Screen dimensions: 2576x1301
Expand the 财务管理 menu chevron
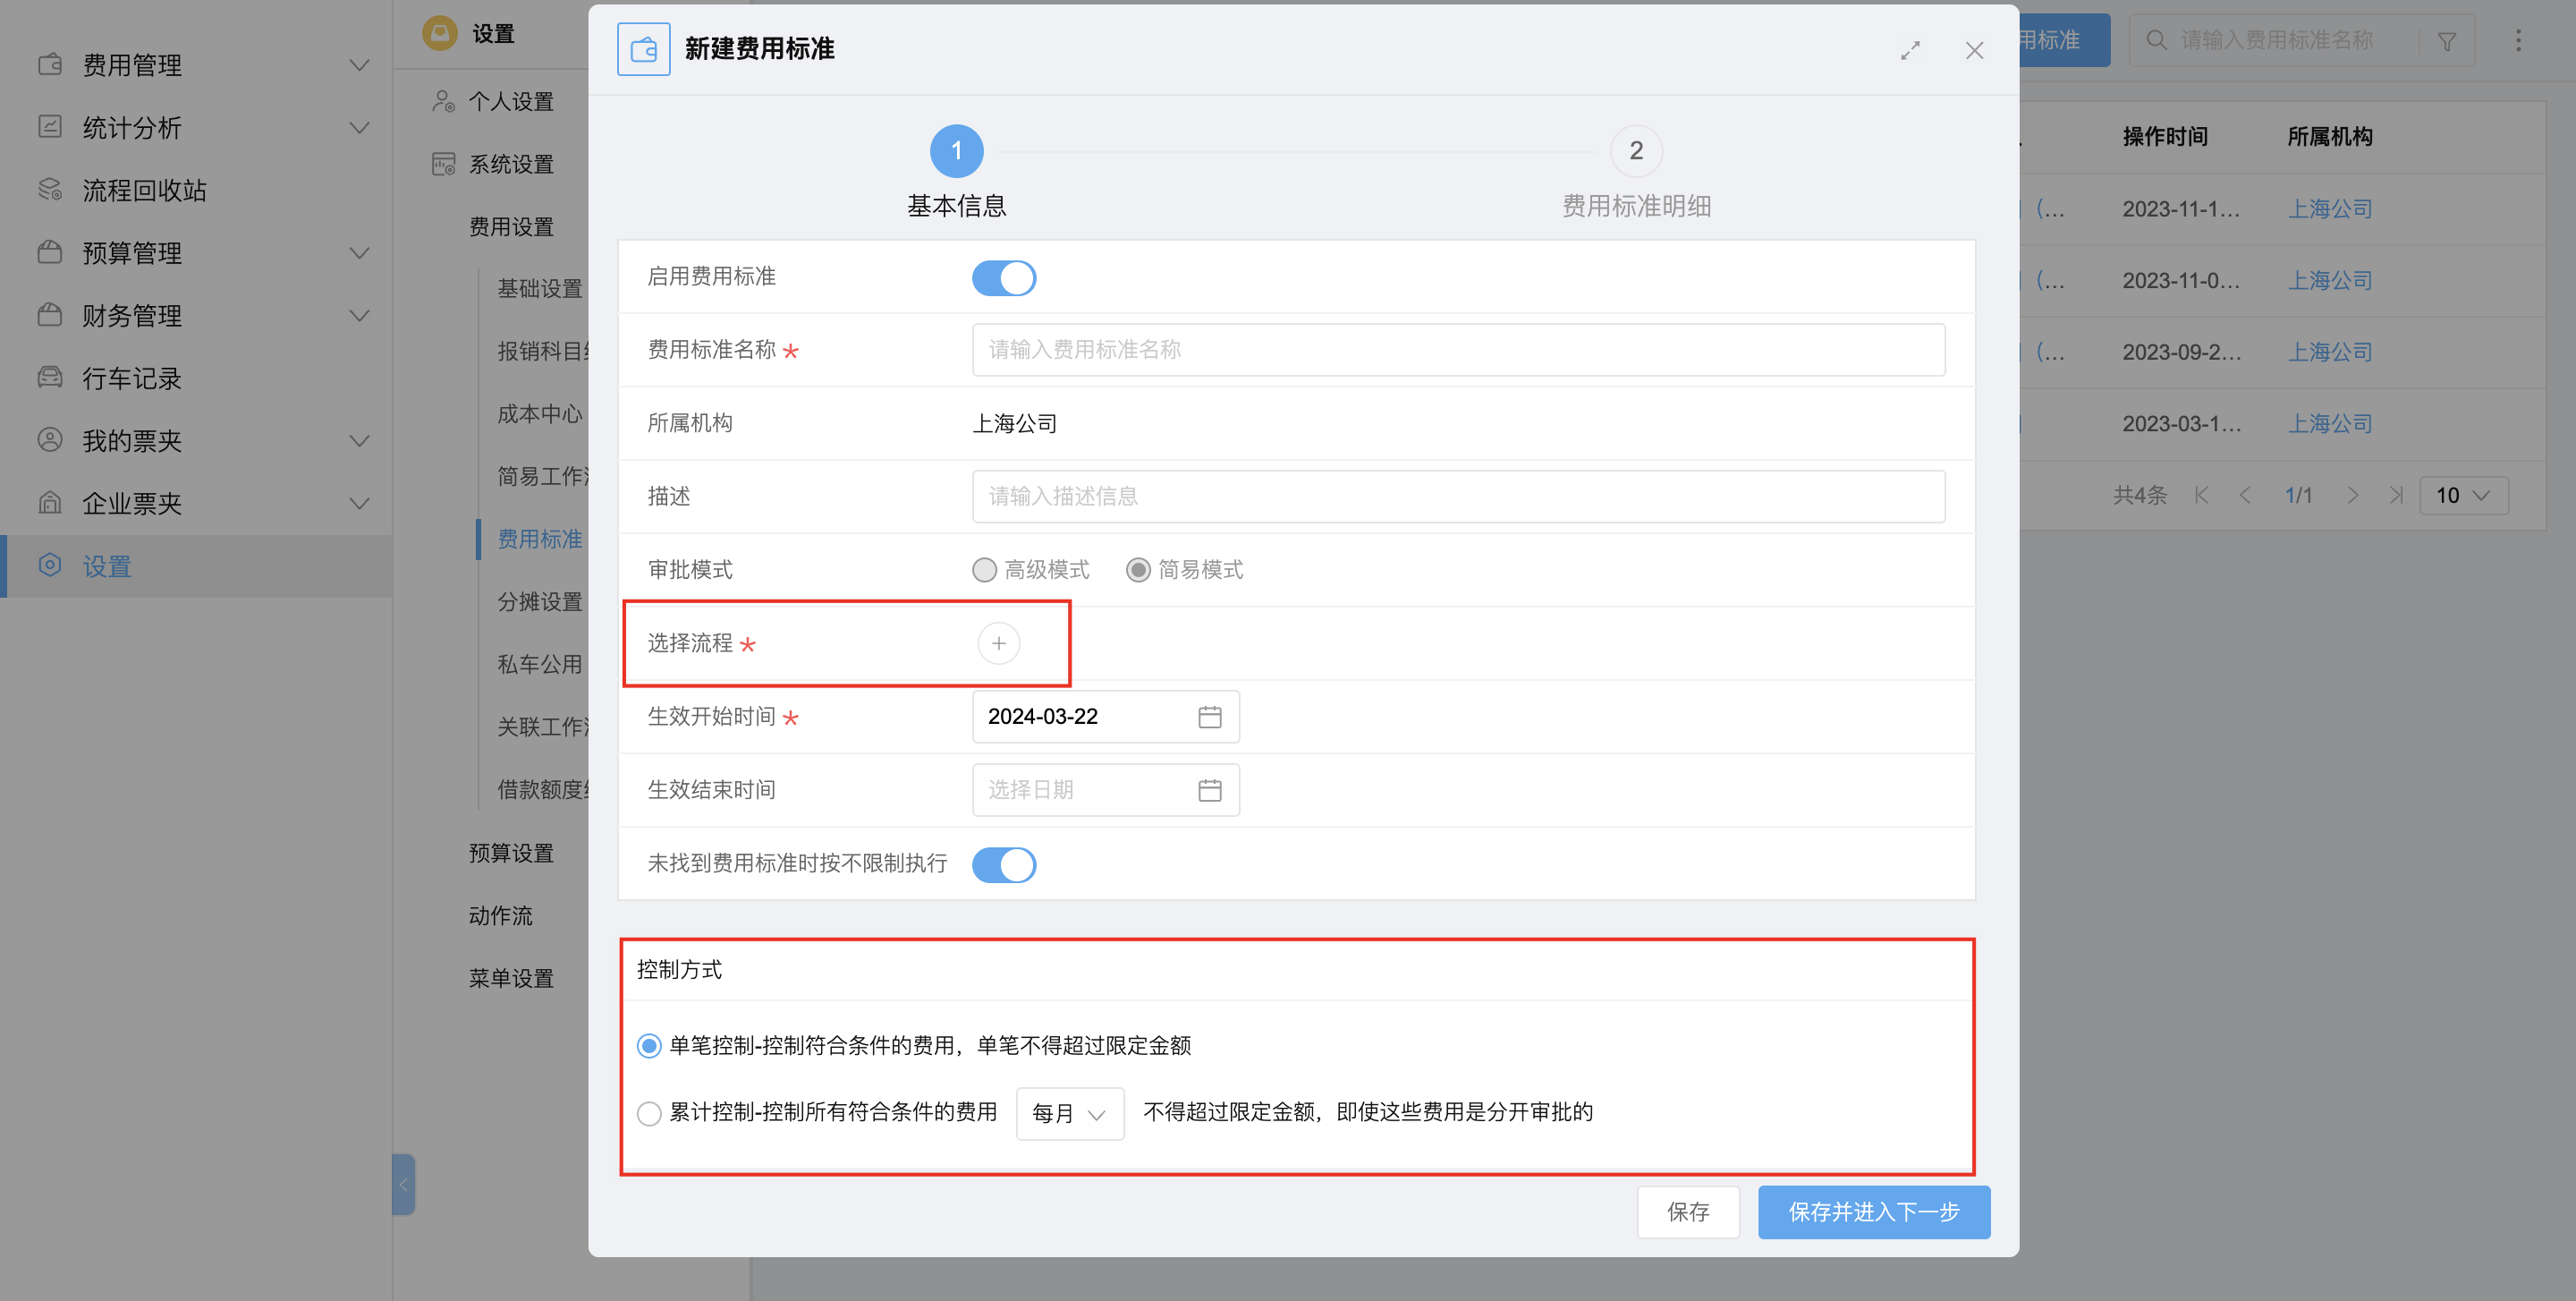tap(359, 315)
